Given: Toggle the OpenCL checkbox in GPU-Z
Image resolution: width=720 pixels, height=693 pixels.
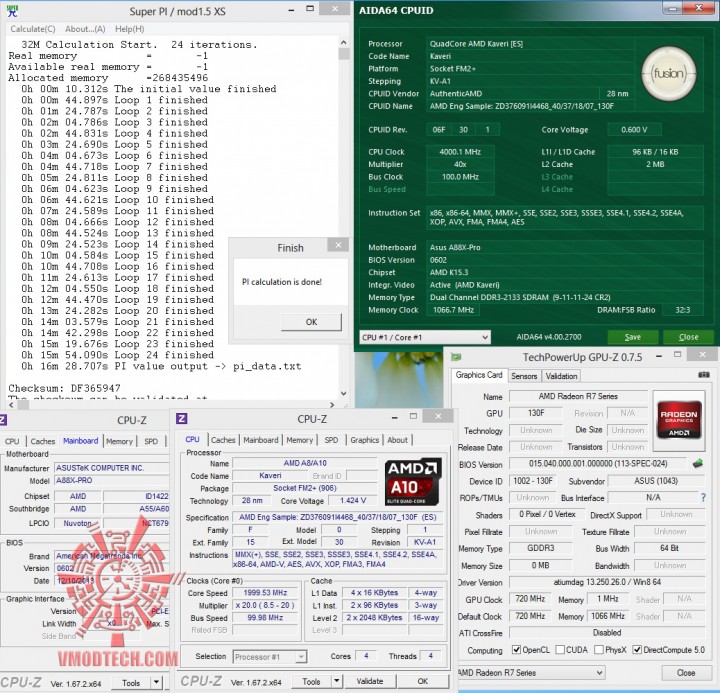Looking at the screenshot, I should click(x=517, y=650).
